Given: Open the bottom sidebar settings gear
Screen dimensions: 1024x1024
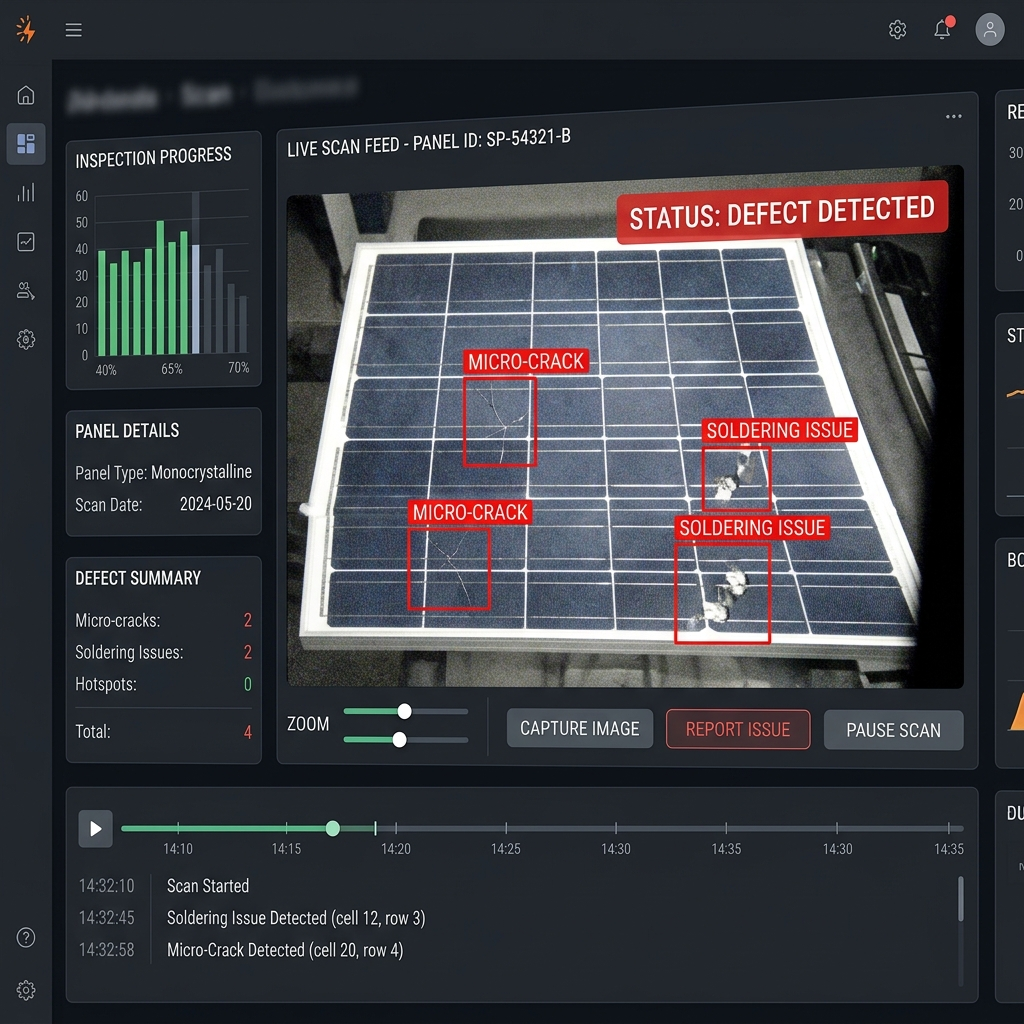Looking at the screenshot, I should point(25,990).
